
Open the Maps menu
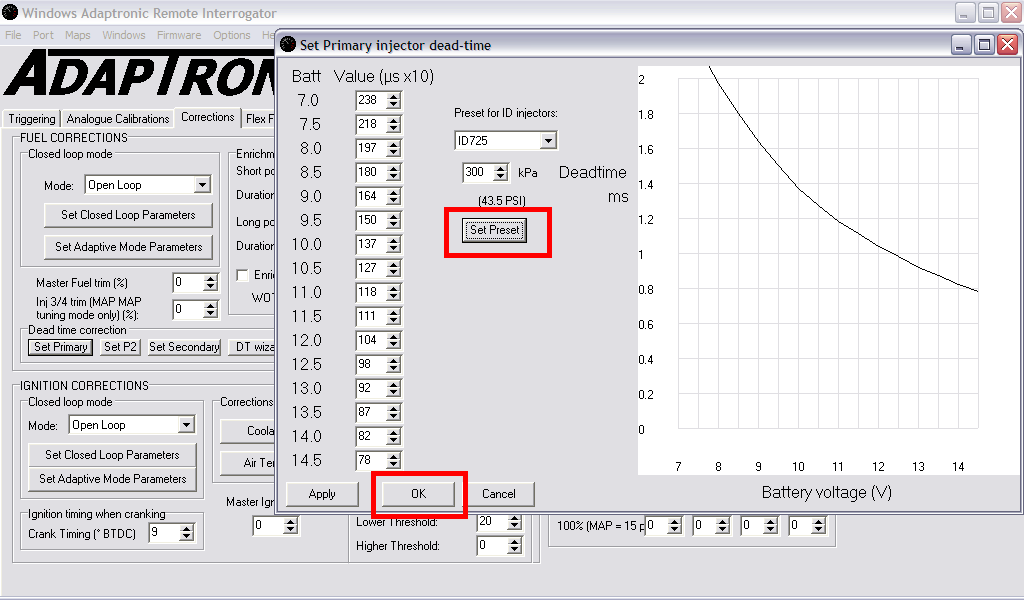point(78,35)
